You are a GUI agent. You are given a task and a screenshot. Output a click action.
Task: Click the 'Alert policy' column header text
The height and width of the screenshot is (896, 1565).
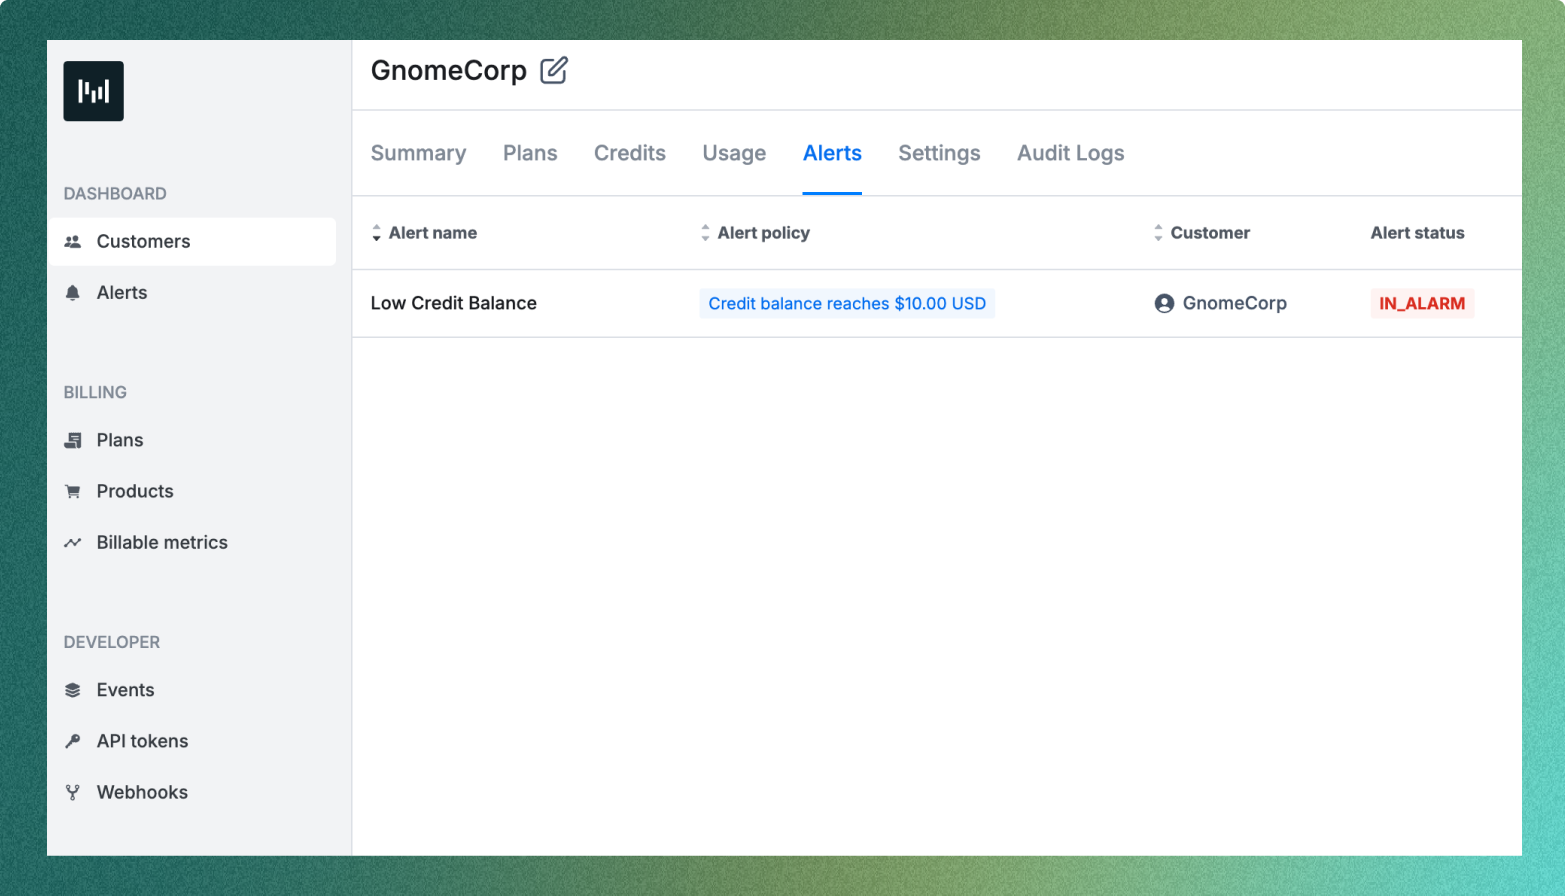pos(764,233)
